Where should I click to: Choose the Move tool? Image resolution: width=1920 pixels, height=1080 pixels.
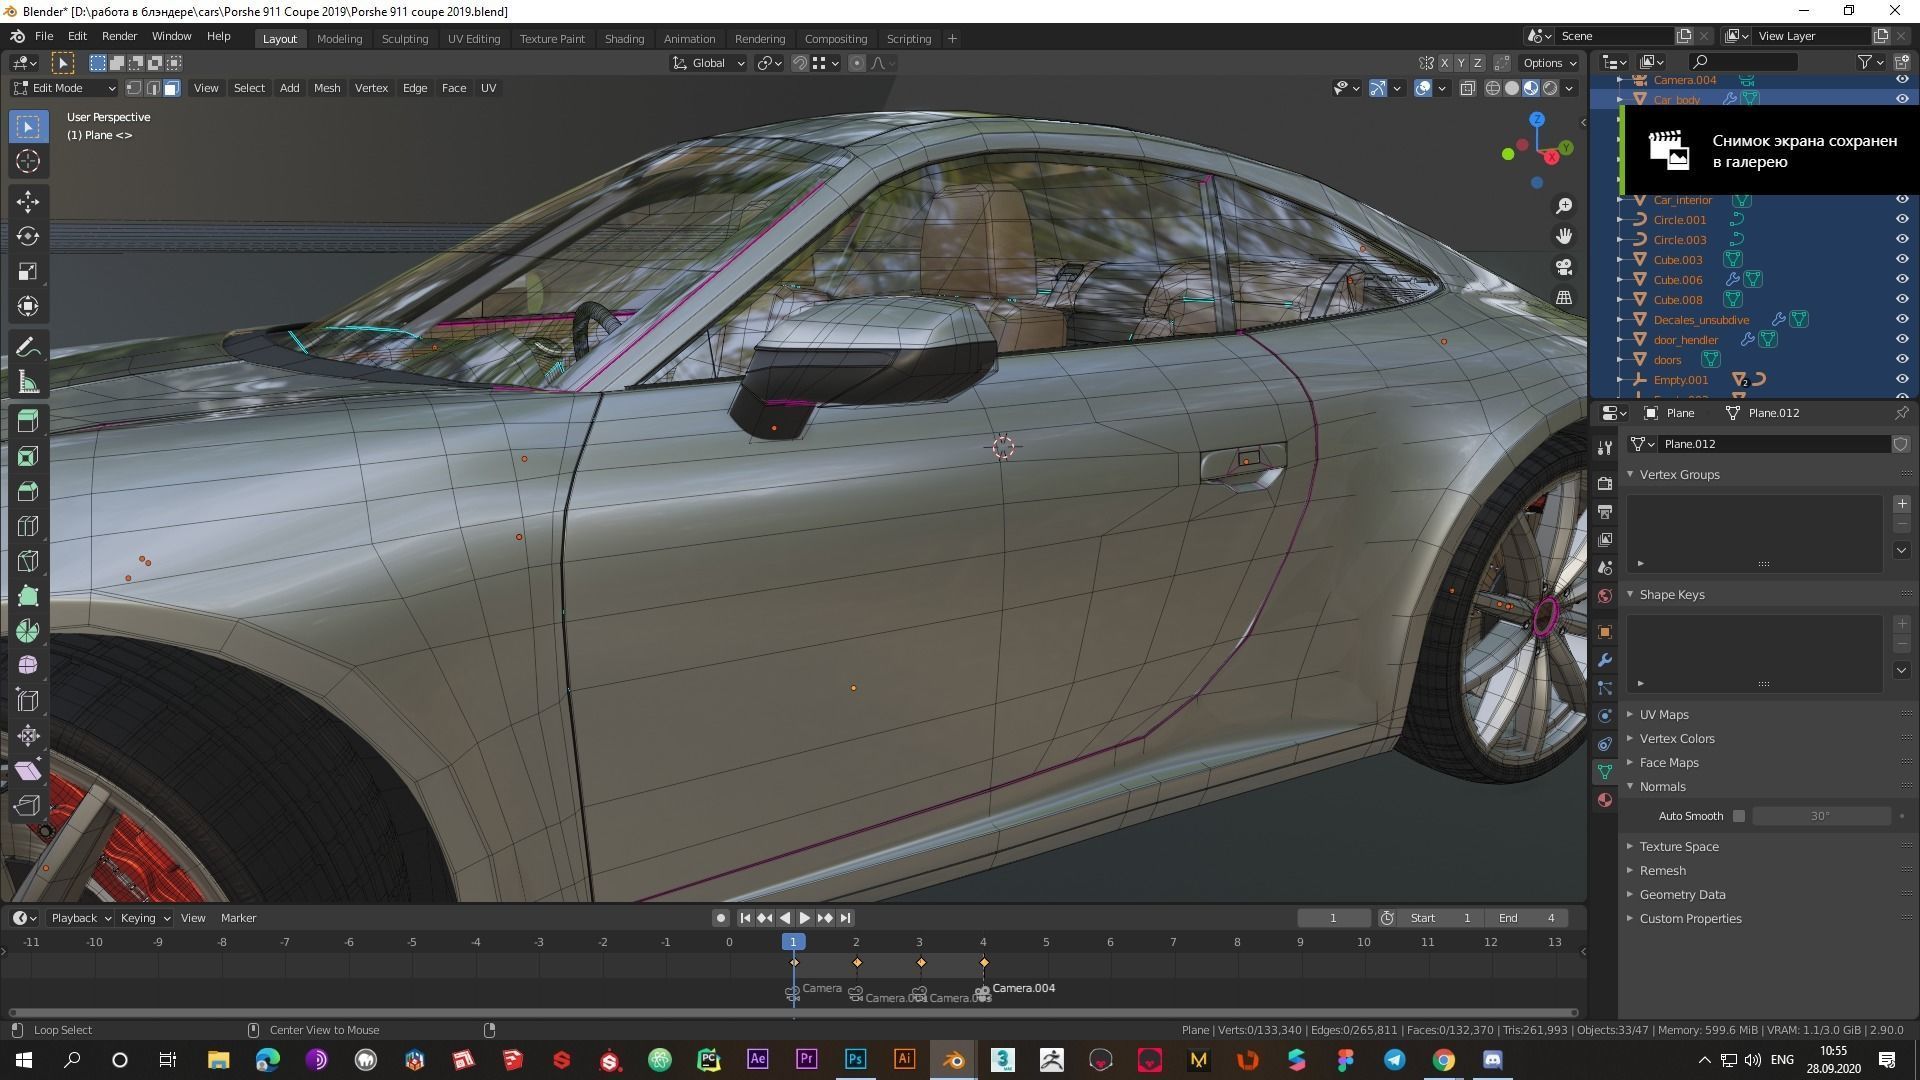pos(28,201)
